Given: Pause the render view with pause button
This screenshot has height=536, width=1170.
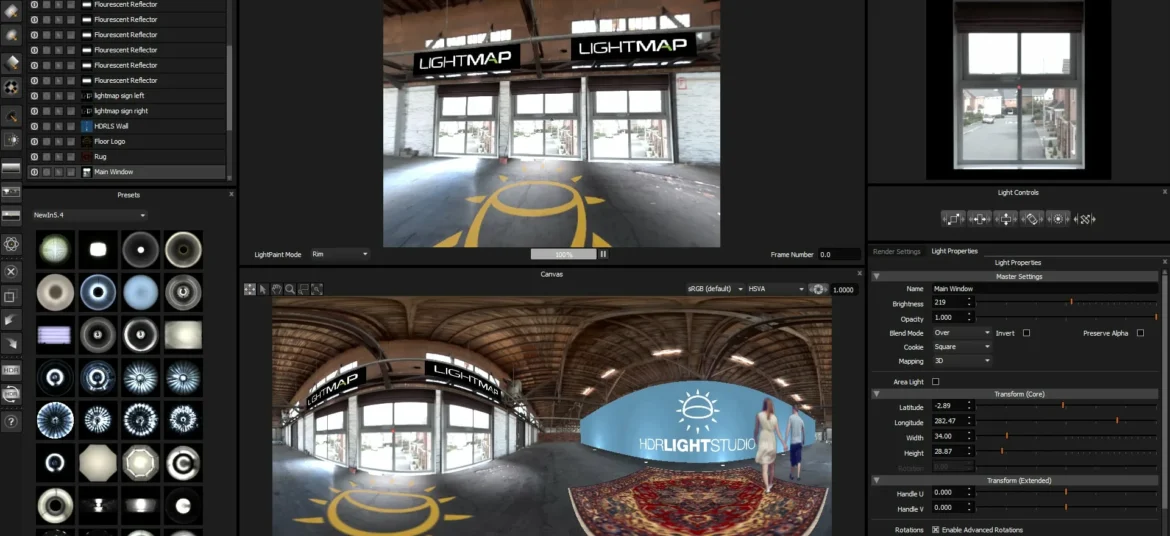Looking at the screenshot, I should (x=604, y=255).
